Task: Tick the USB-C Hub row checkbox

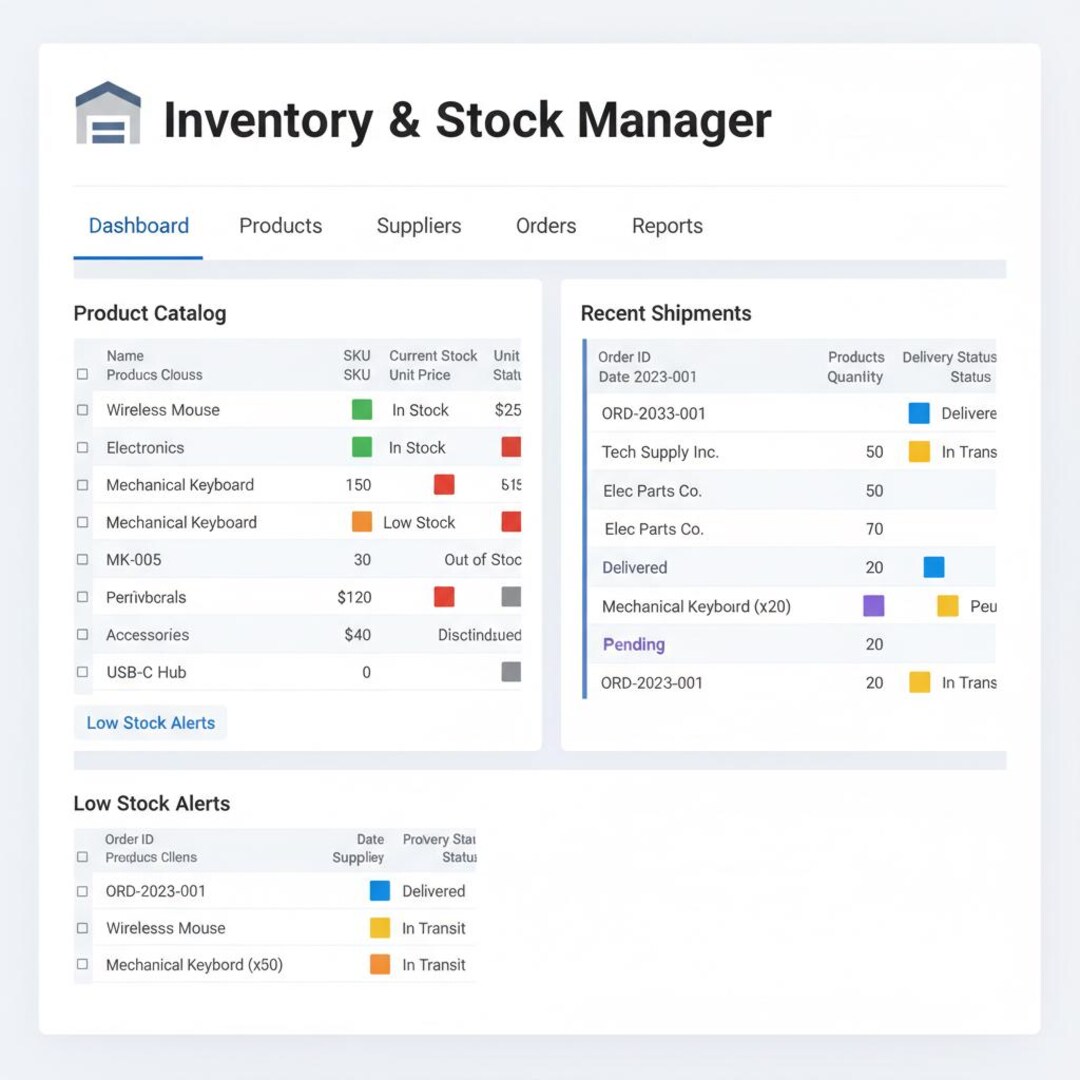Action: (x=83, y=672)
